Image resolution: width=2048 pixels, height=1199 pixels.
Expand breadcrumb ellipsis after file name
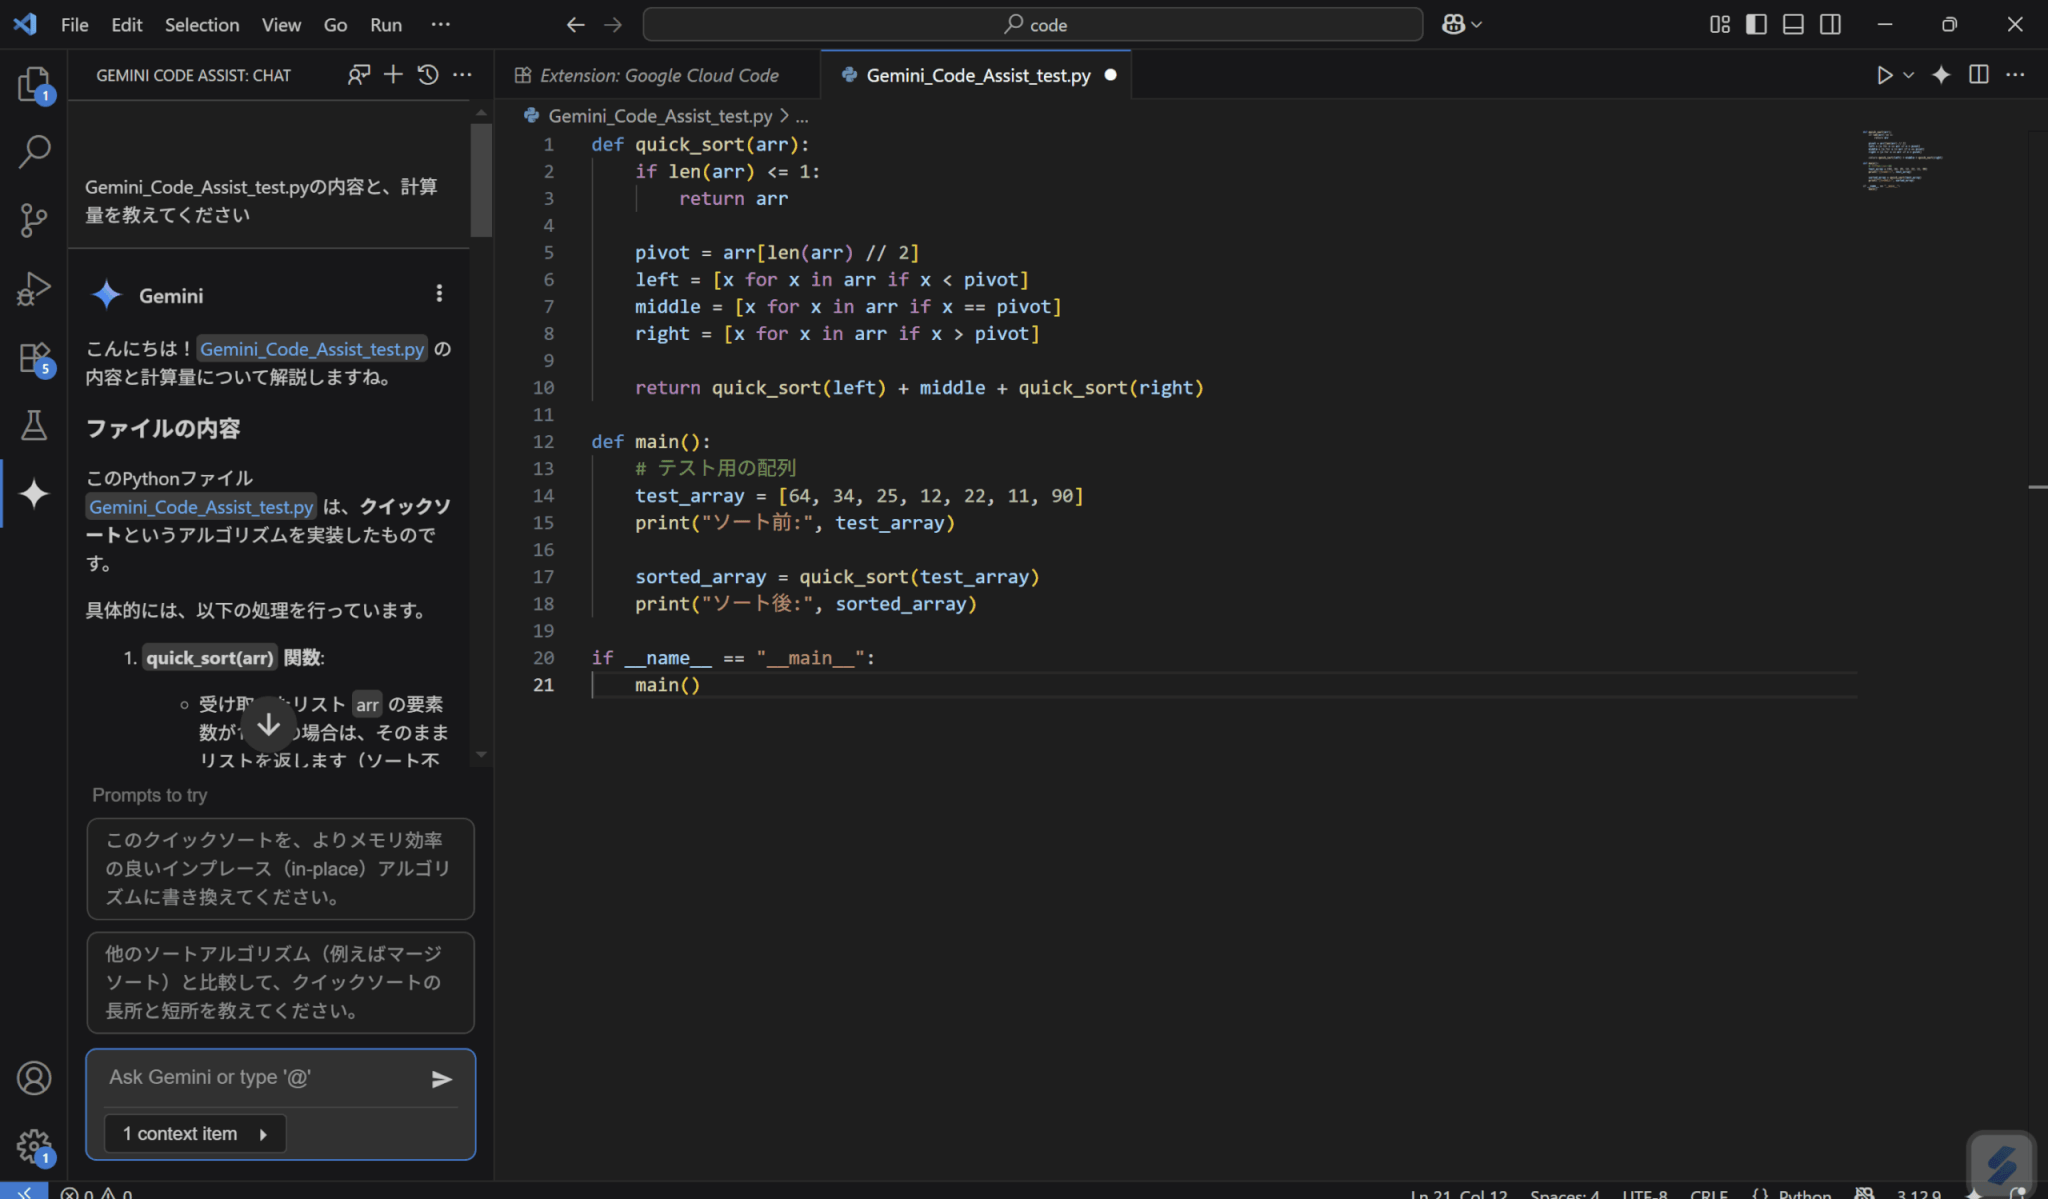(x=802, y=117)
